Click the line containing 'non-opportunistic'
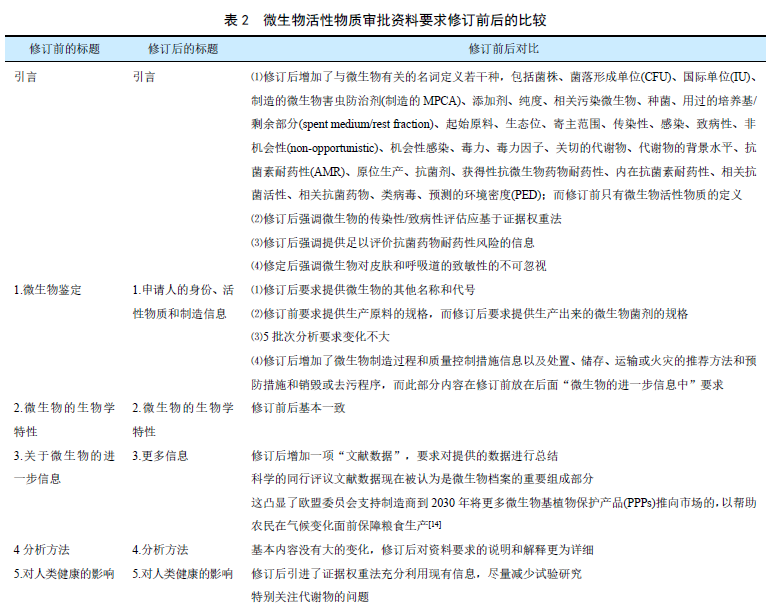The height and width of the screenshot is (609, 777). (503, 148)
